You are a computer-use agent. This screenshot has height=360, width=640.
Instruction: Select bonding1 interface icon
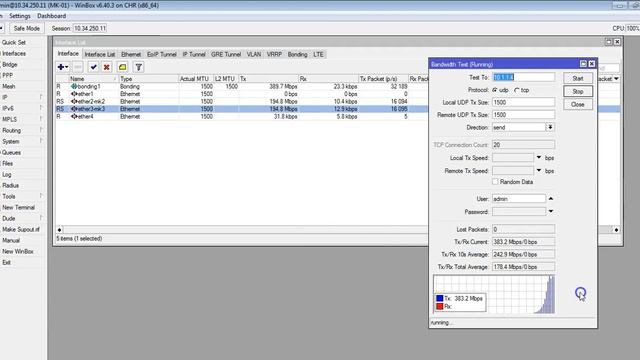[74, 87]
